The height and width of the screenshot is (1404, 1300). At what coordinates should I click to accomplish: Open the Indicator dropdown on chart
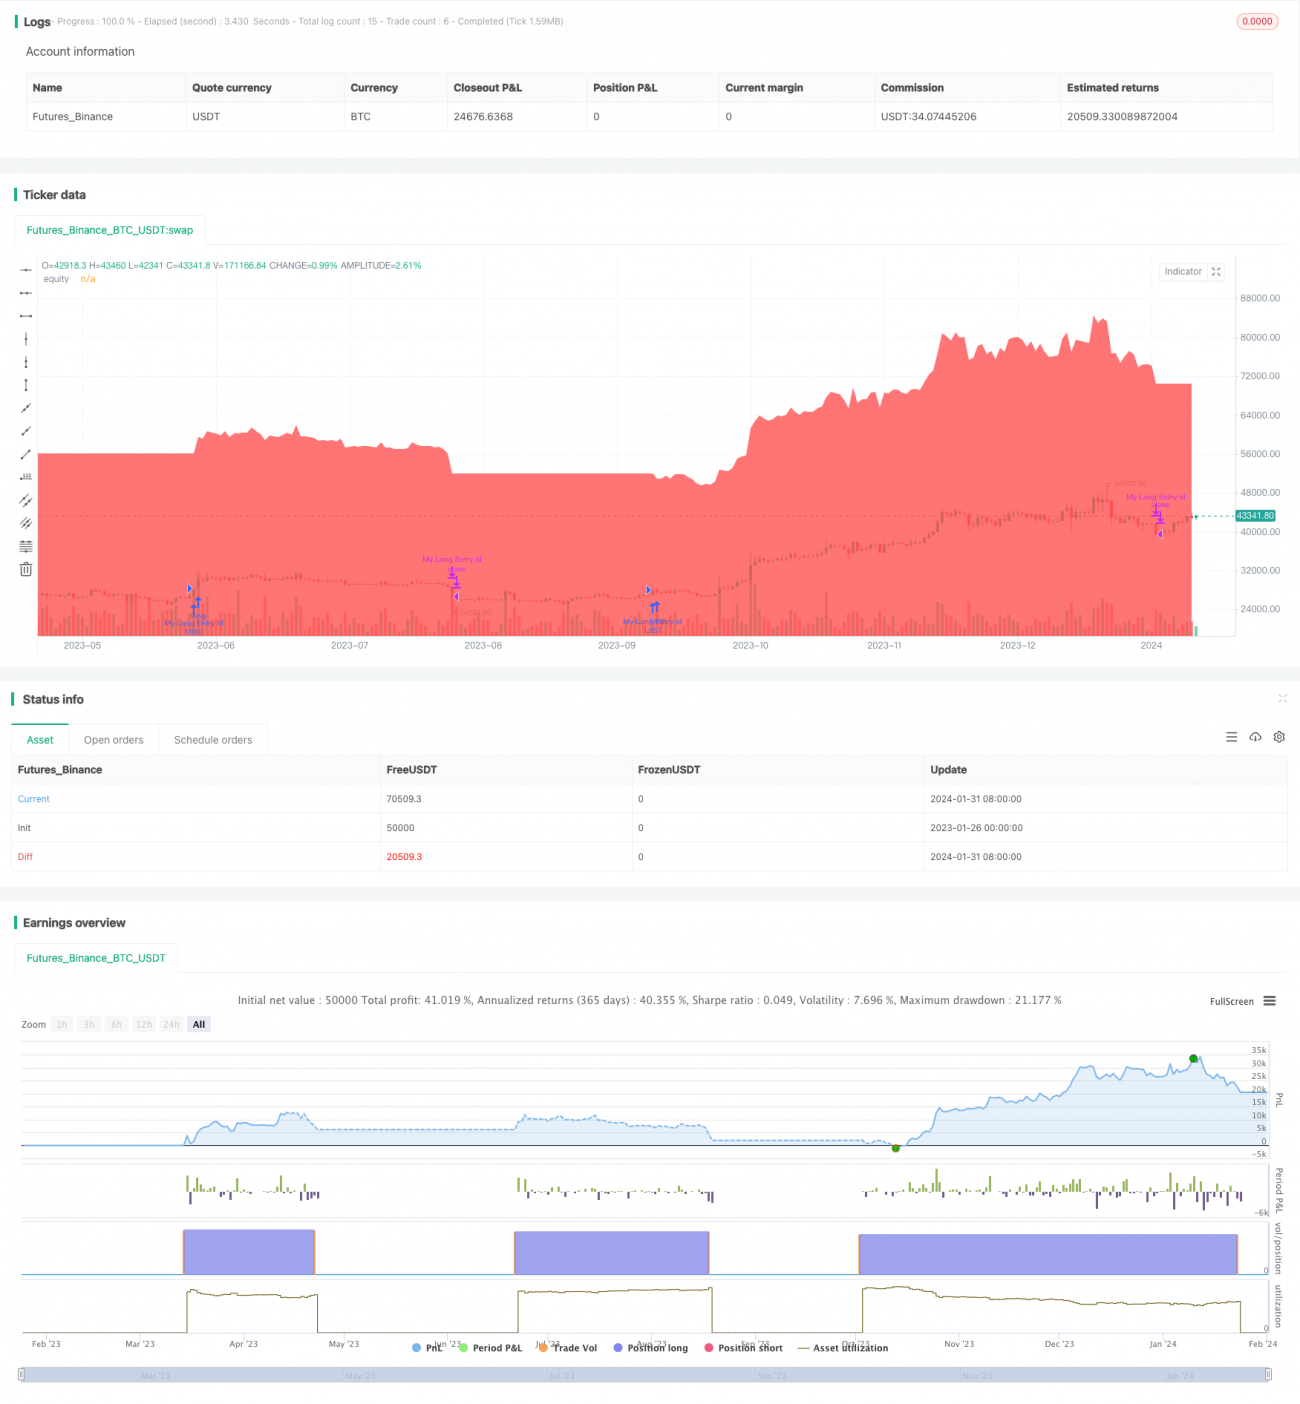[1183, 272]
